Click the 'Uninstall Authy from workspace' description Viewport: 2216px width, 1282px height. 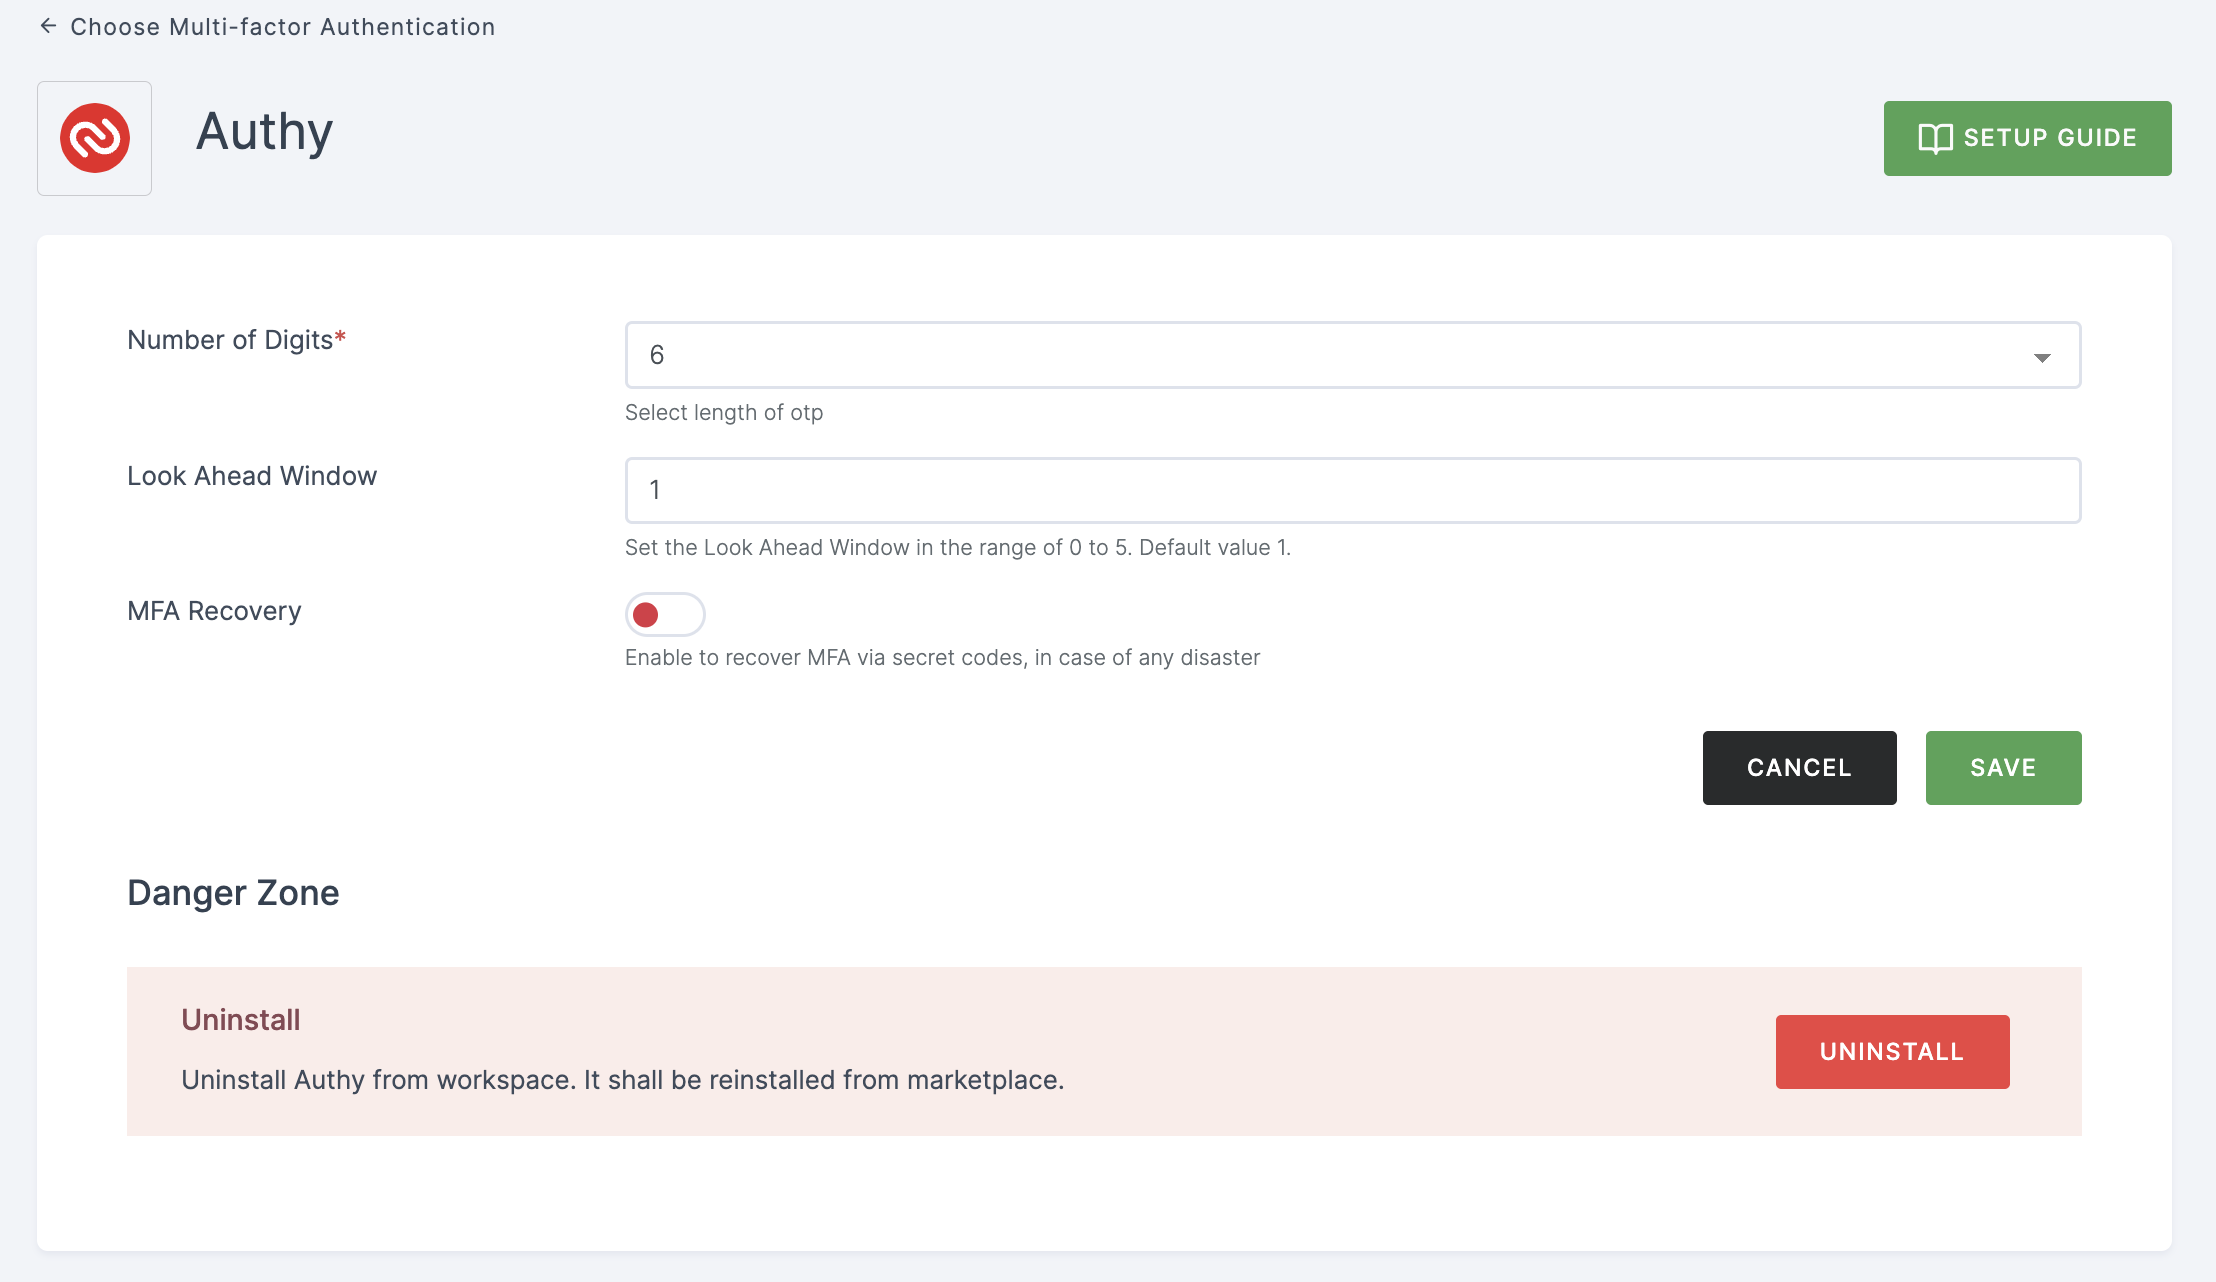coord(623,1080)
